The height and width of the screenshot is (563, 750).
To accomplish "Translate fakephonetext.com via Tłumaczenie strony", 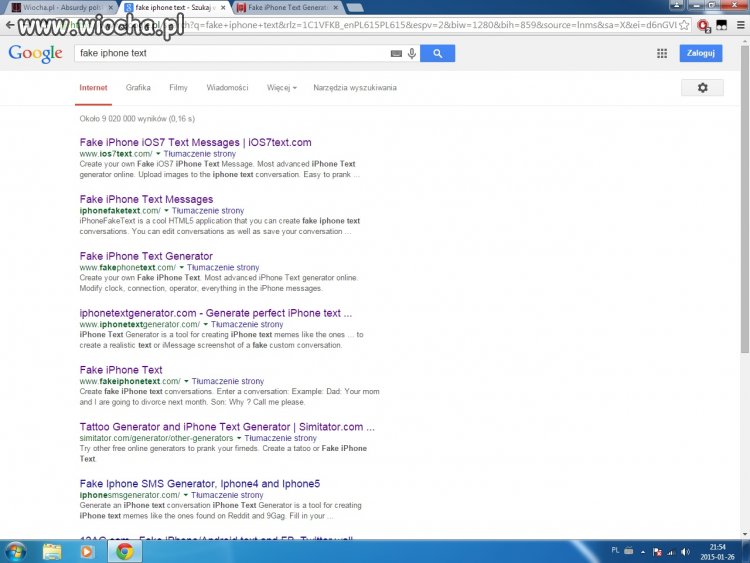I will 223,268.
